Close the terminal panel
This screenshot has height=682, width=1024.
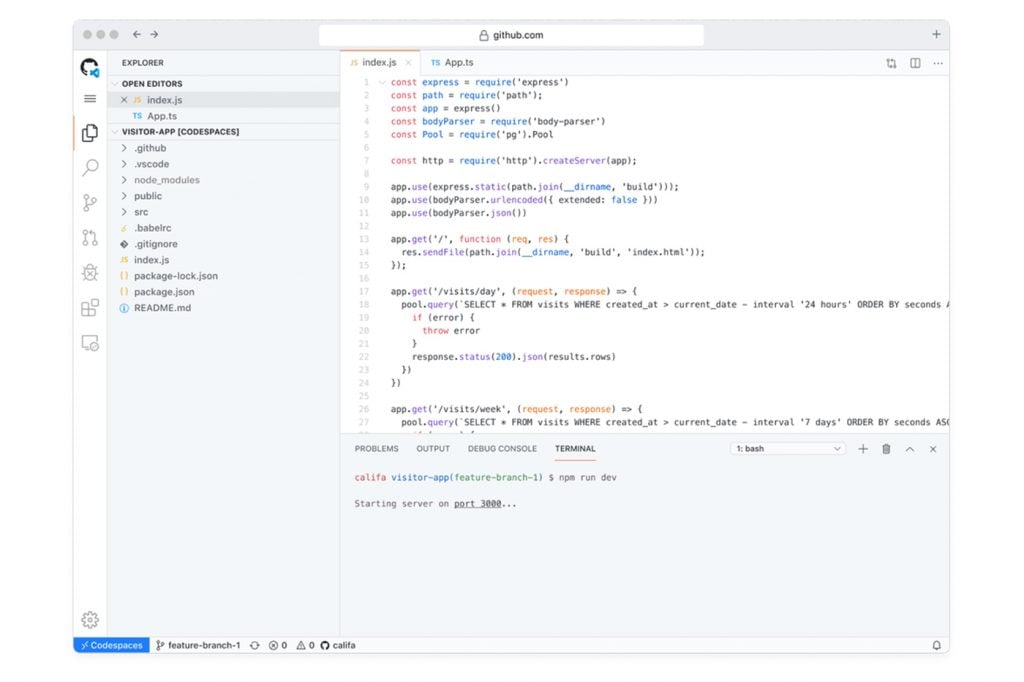933,449
